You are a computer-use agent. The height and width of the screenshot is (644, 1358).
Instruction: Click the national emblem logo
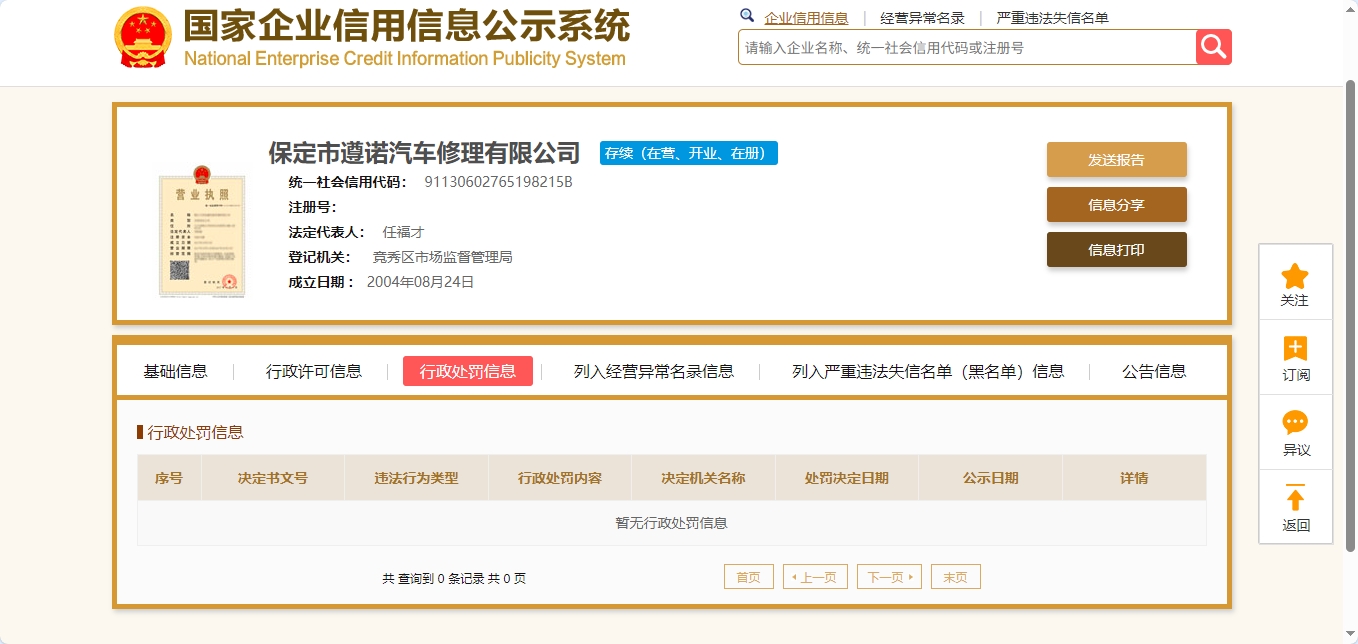[x=144, y=37]
